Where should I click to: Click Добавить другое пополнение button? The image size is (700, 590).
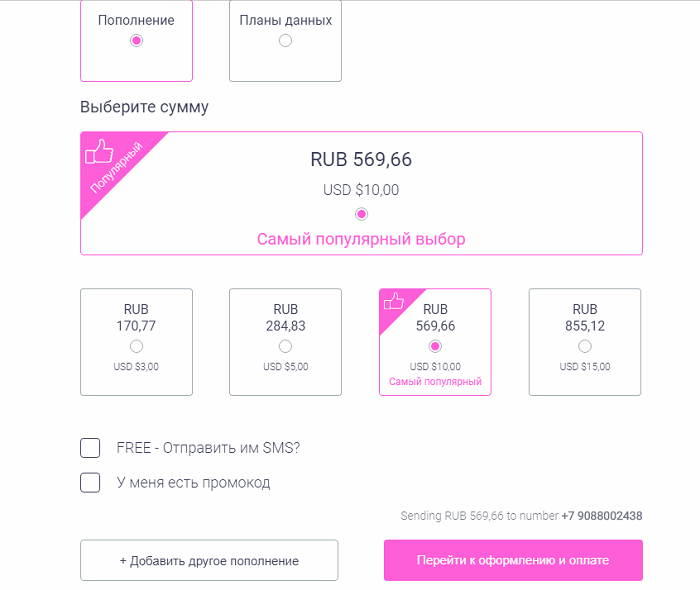coord(209,561)
